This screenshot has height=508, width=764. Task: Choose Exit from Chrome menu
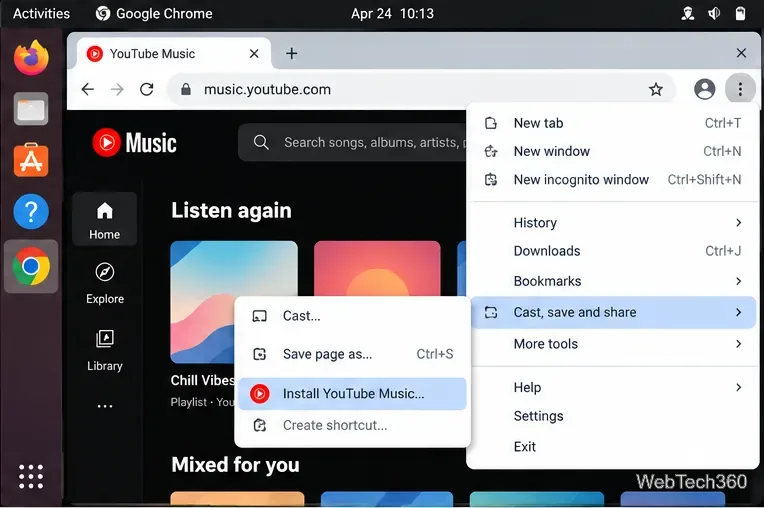tap(612, 447)
